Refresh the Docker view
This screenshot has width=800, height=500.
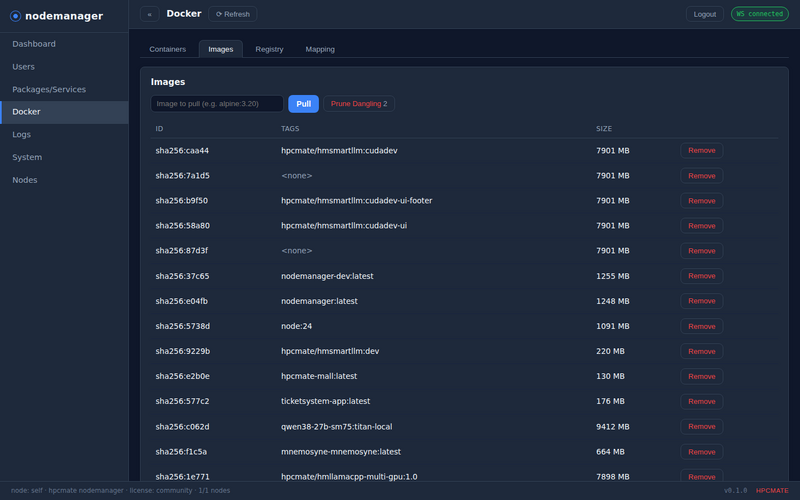233,14
